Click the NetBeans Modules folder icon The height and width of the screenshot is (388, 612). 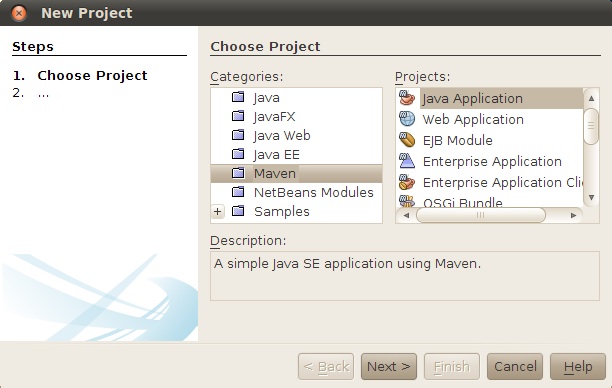(238, 192)
